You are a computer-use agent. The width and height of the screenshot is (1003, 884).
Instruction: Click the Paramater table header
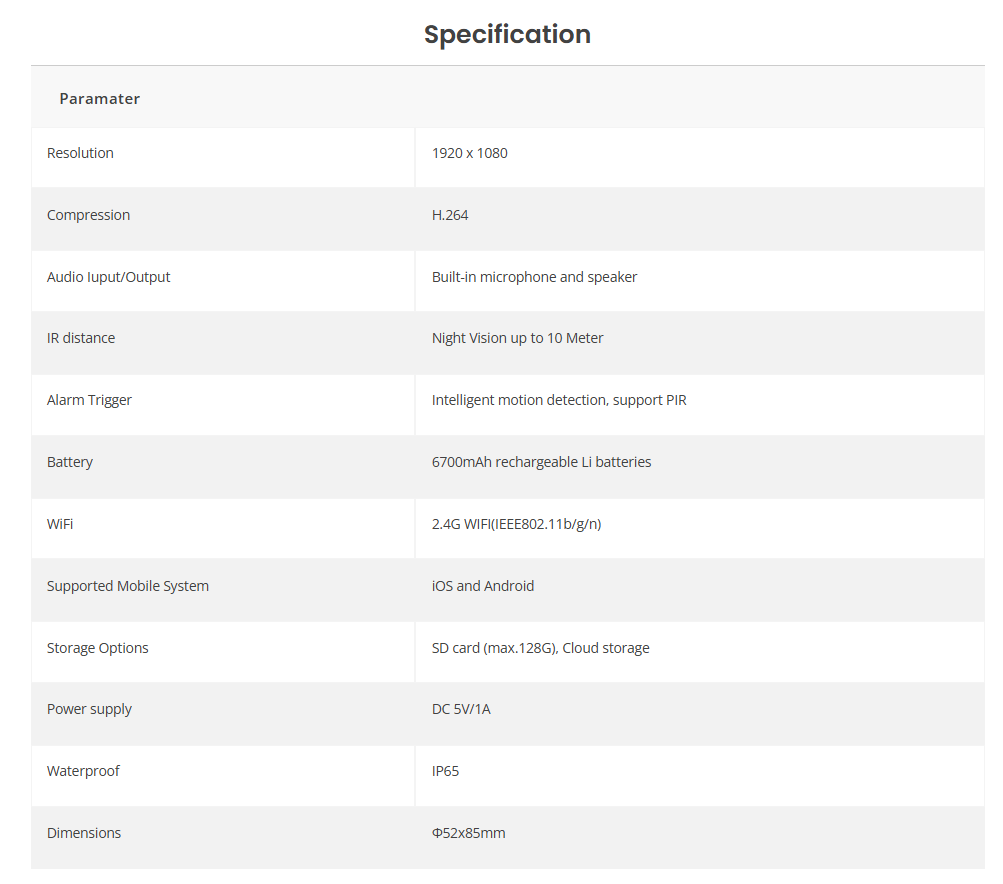pos(99,98)
